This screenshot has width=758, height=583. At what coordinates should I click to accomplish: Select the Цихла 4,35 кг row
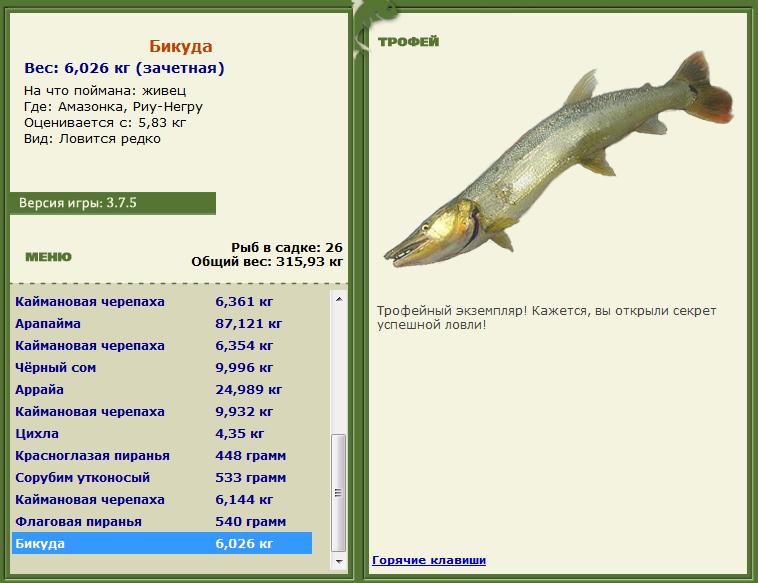click(x=162, y=434)
